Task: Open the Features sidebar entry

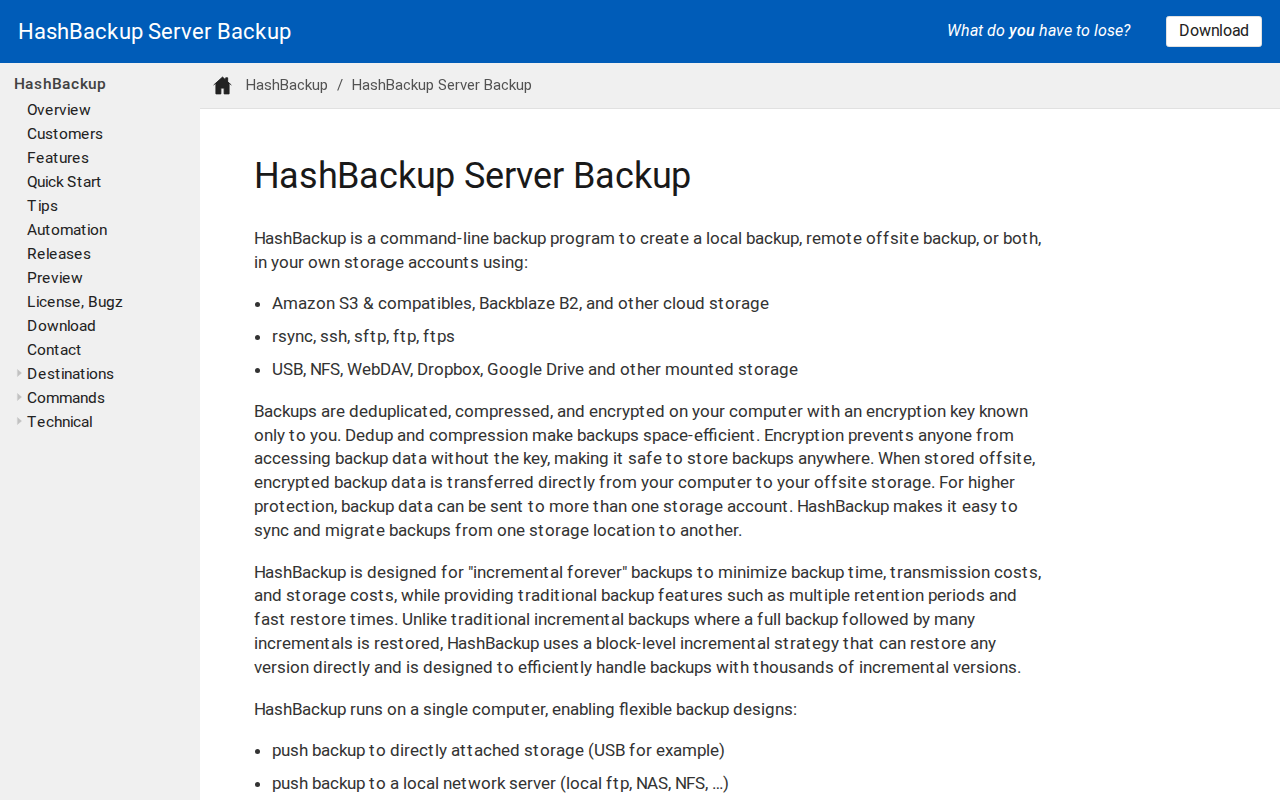Action: point(58,158)
